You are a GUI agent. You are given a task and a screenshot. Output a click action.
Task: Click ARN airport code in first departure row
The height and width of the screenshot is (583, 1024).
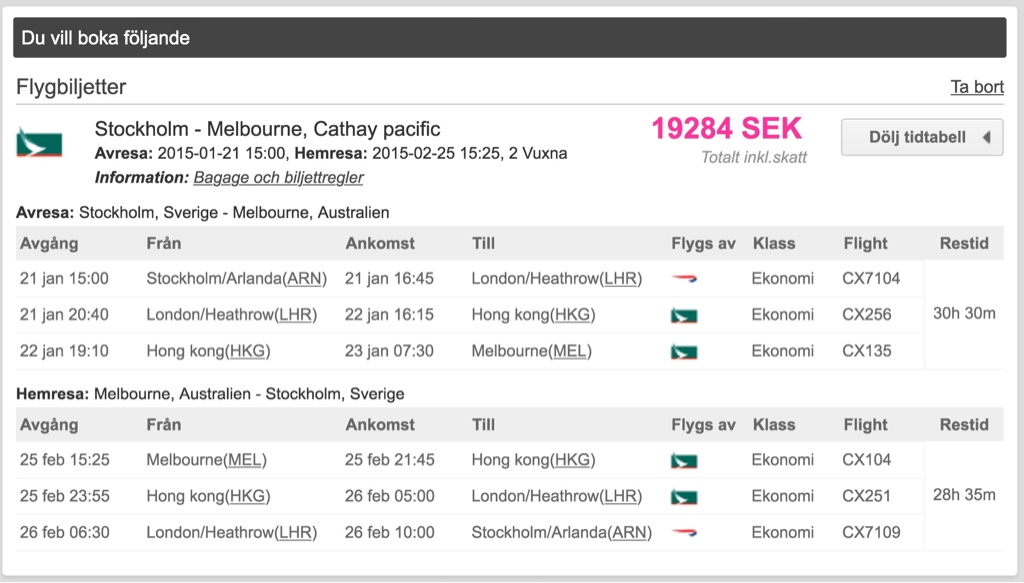tap(304, 279)
